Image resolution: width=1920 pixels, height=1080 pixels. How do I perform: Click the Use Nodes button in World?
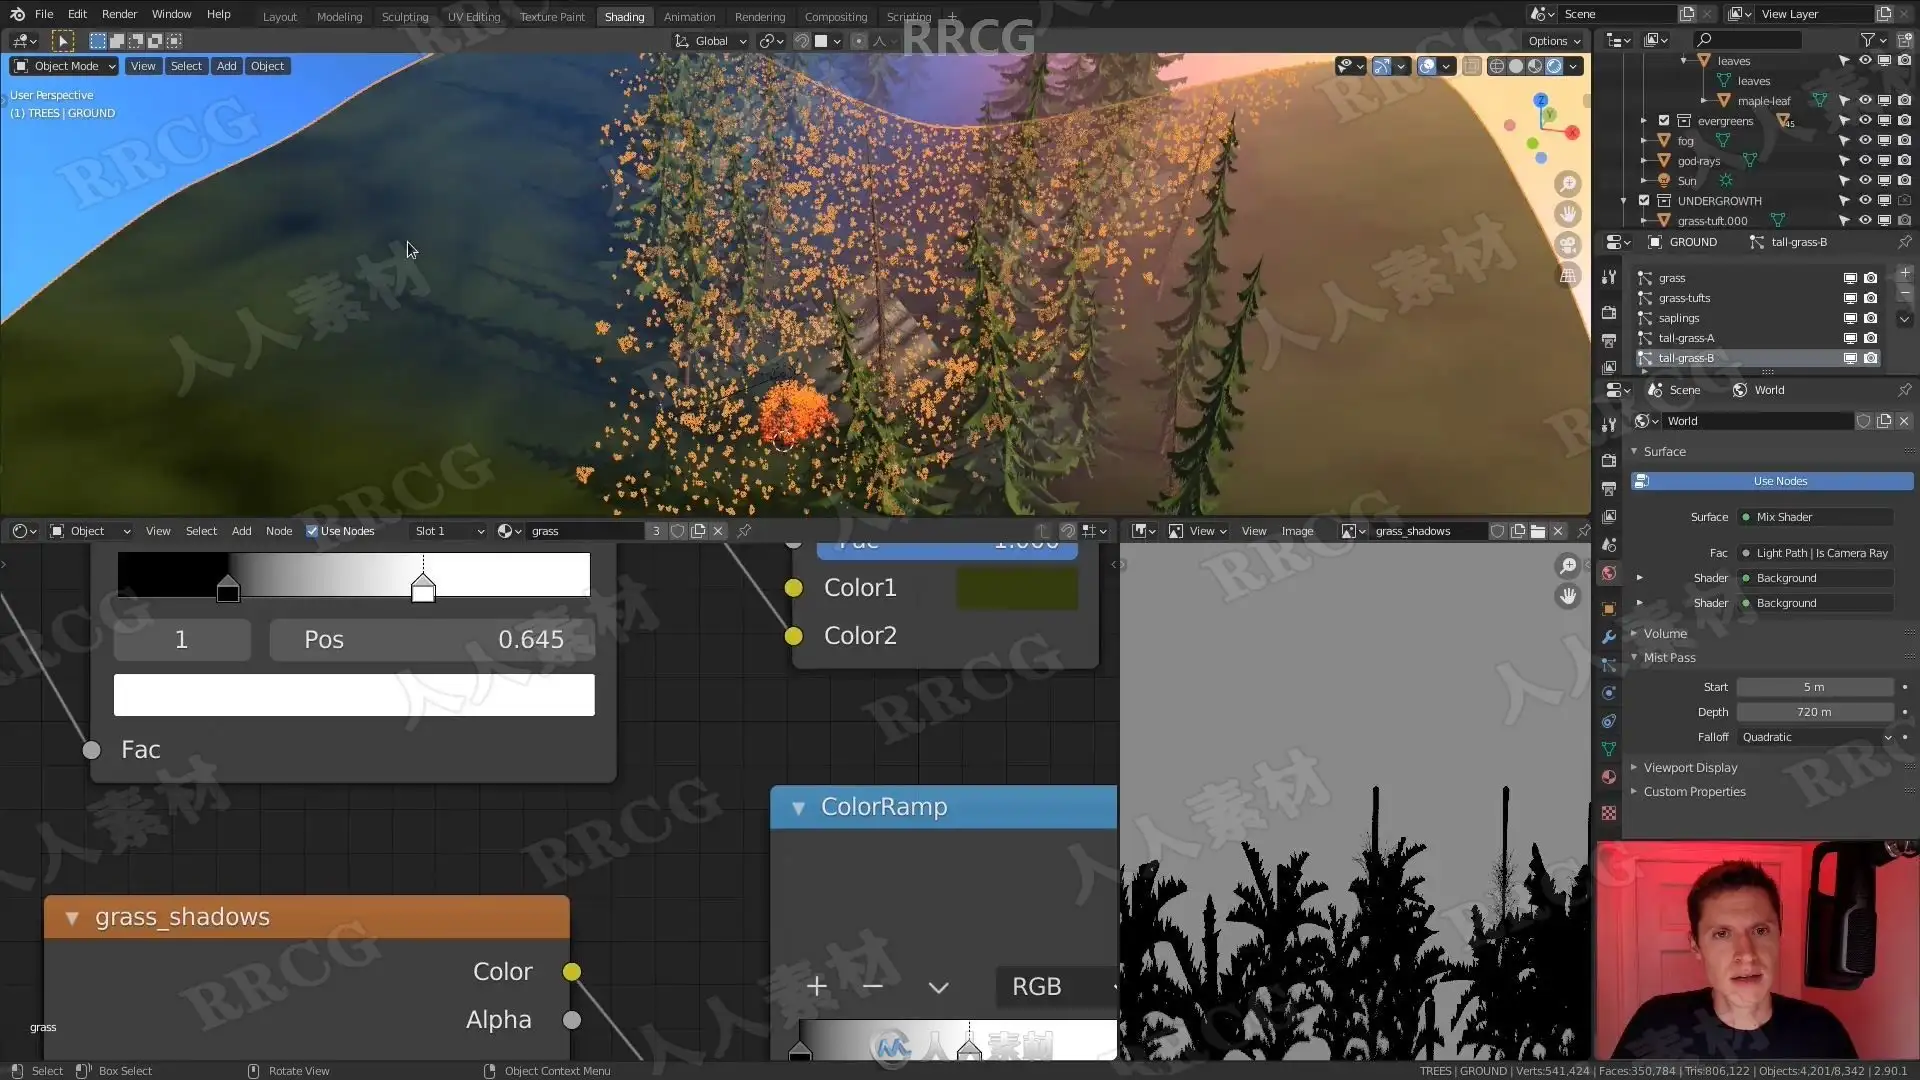pos(1780,481)
